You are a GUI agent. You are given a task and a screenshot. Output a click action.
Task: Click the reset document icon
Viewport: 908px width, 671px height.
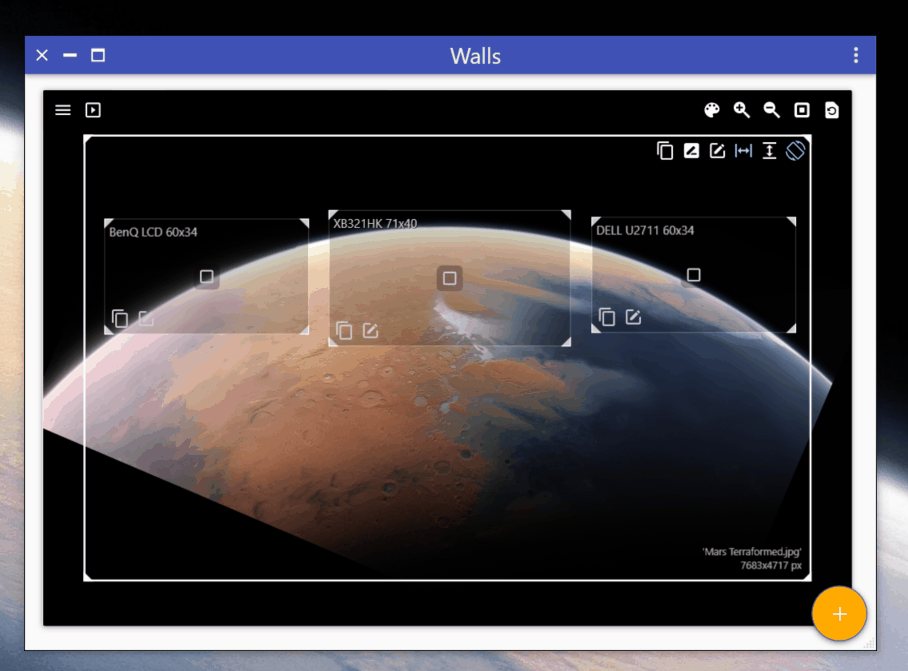(x=832, y=110)
